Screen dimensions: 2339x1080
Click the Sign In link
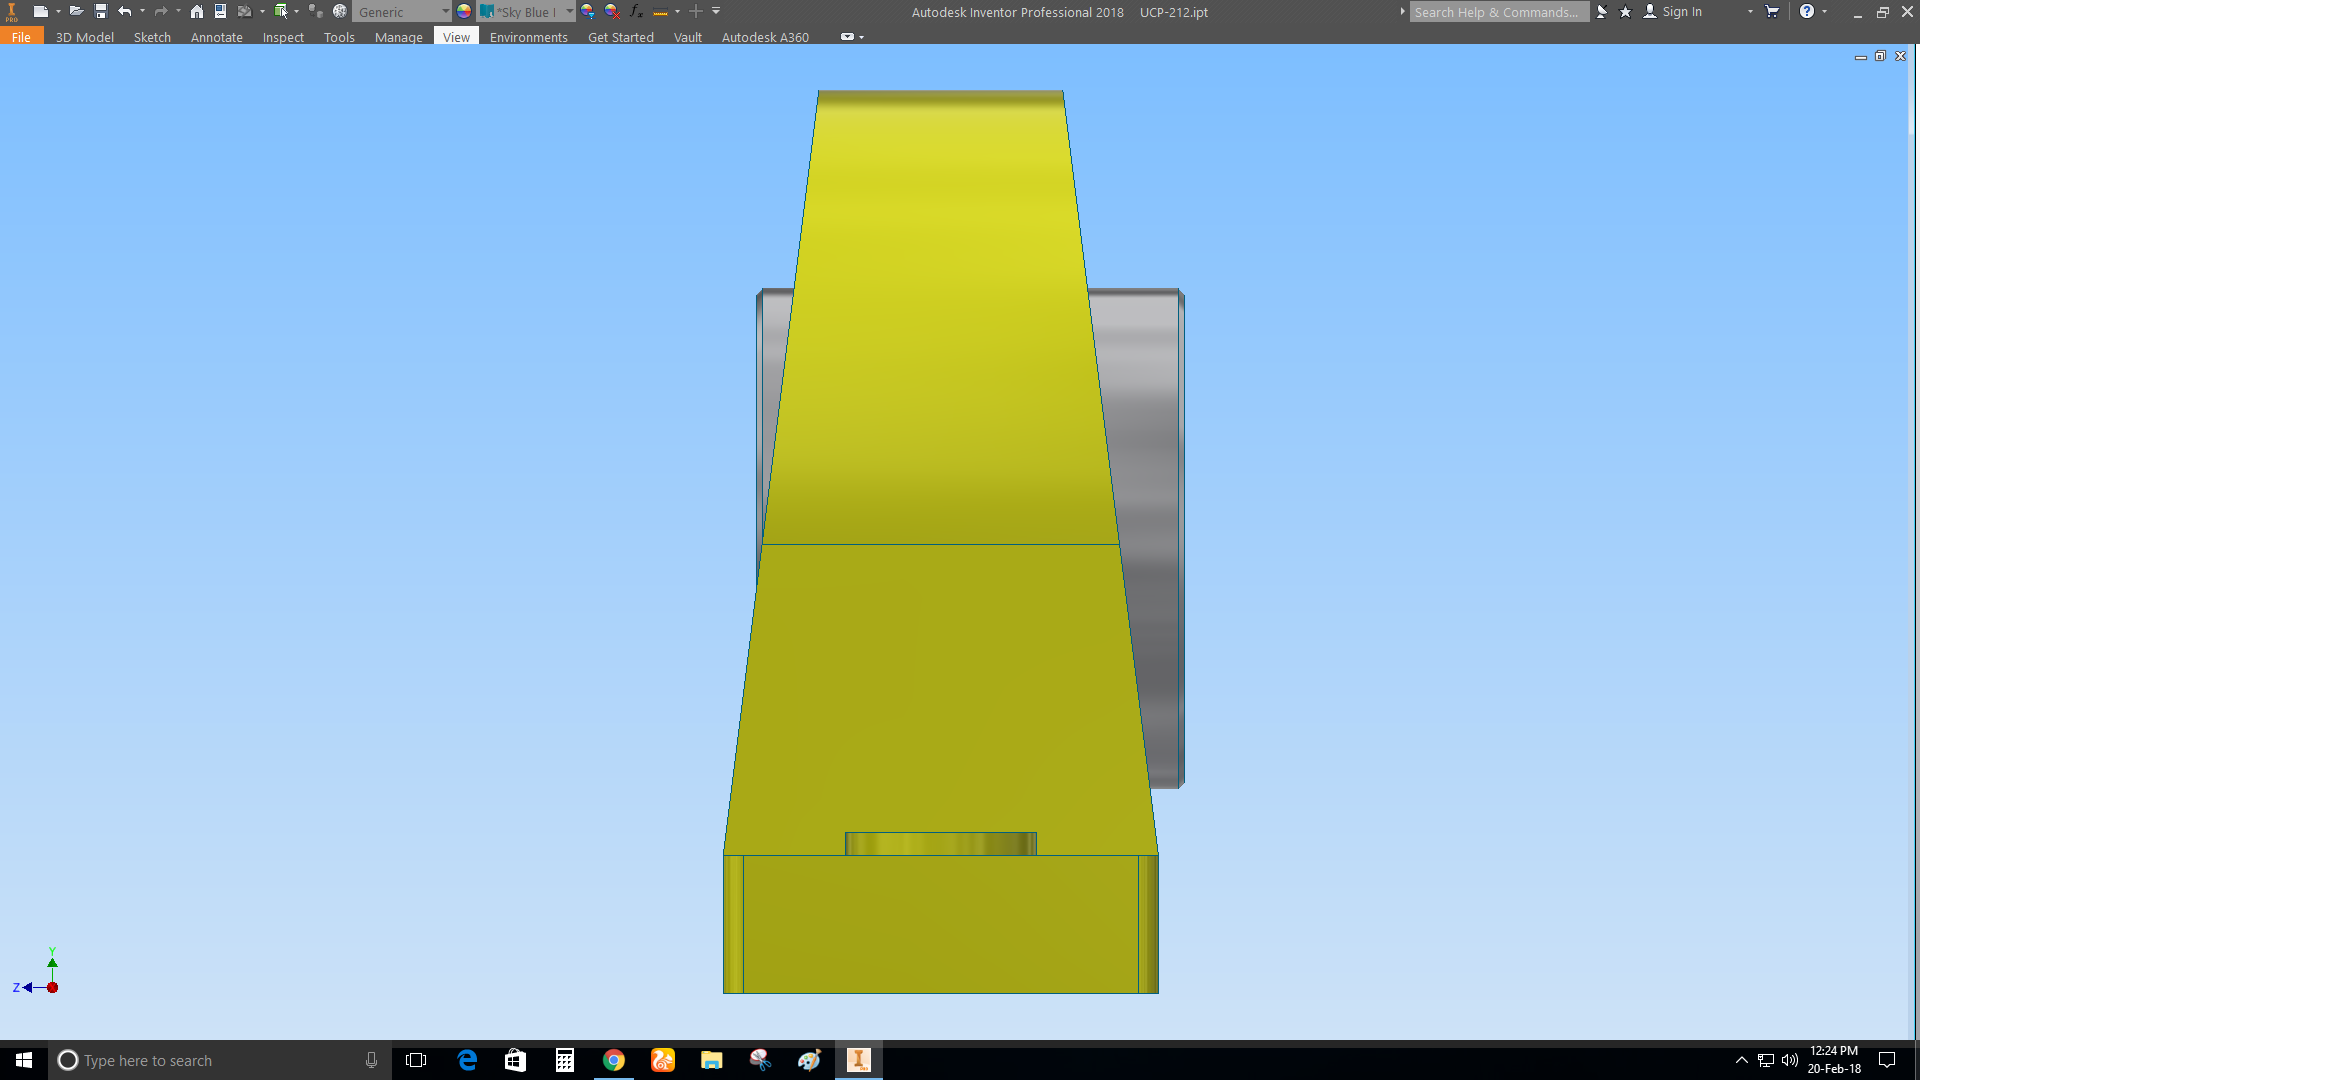point(1681,12)
